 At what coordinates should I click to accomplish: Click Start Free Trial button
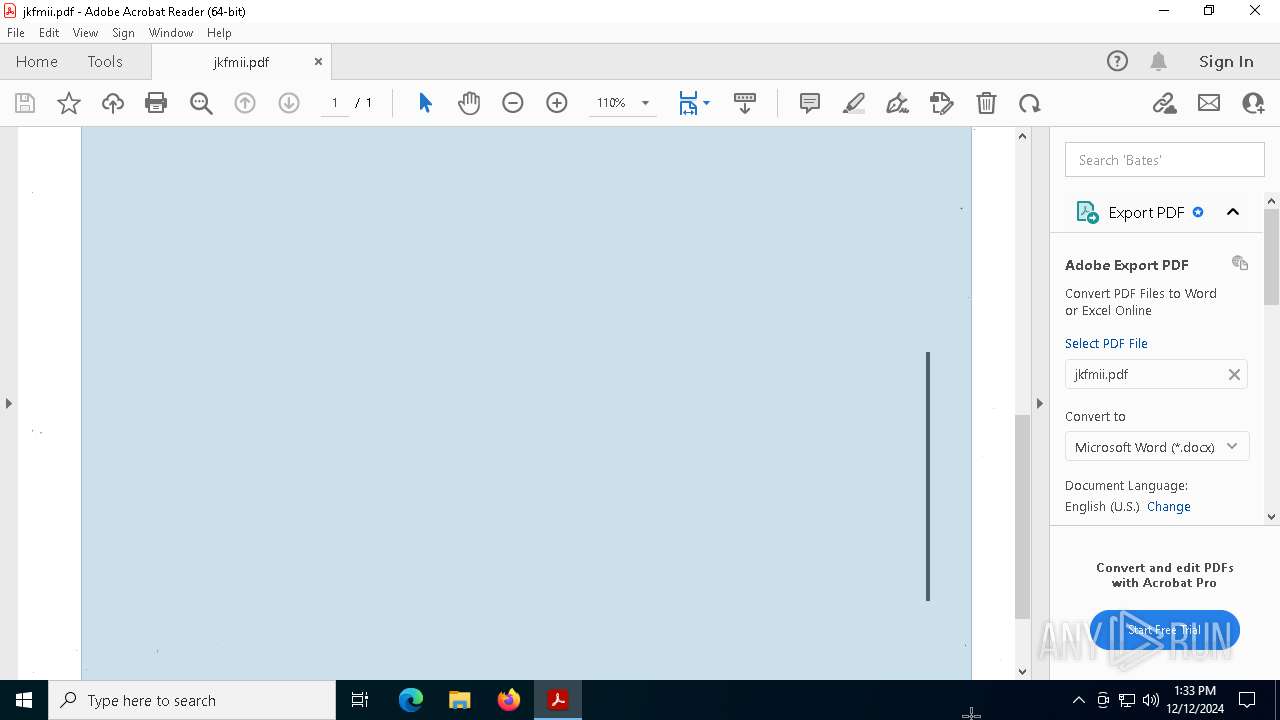(1165, 630)
